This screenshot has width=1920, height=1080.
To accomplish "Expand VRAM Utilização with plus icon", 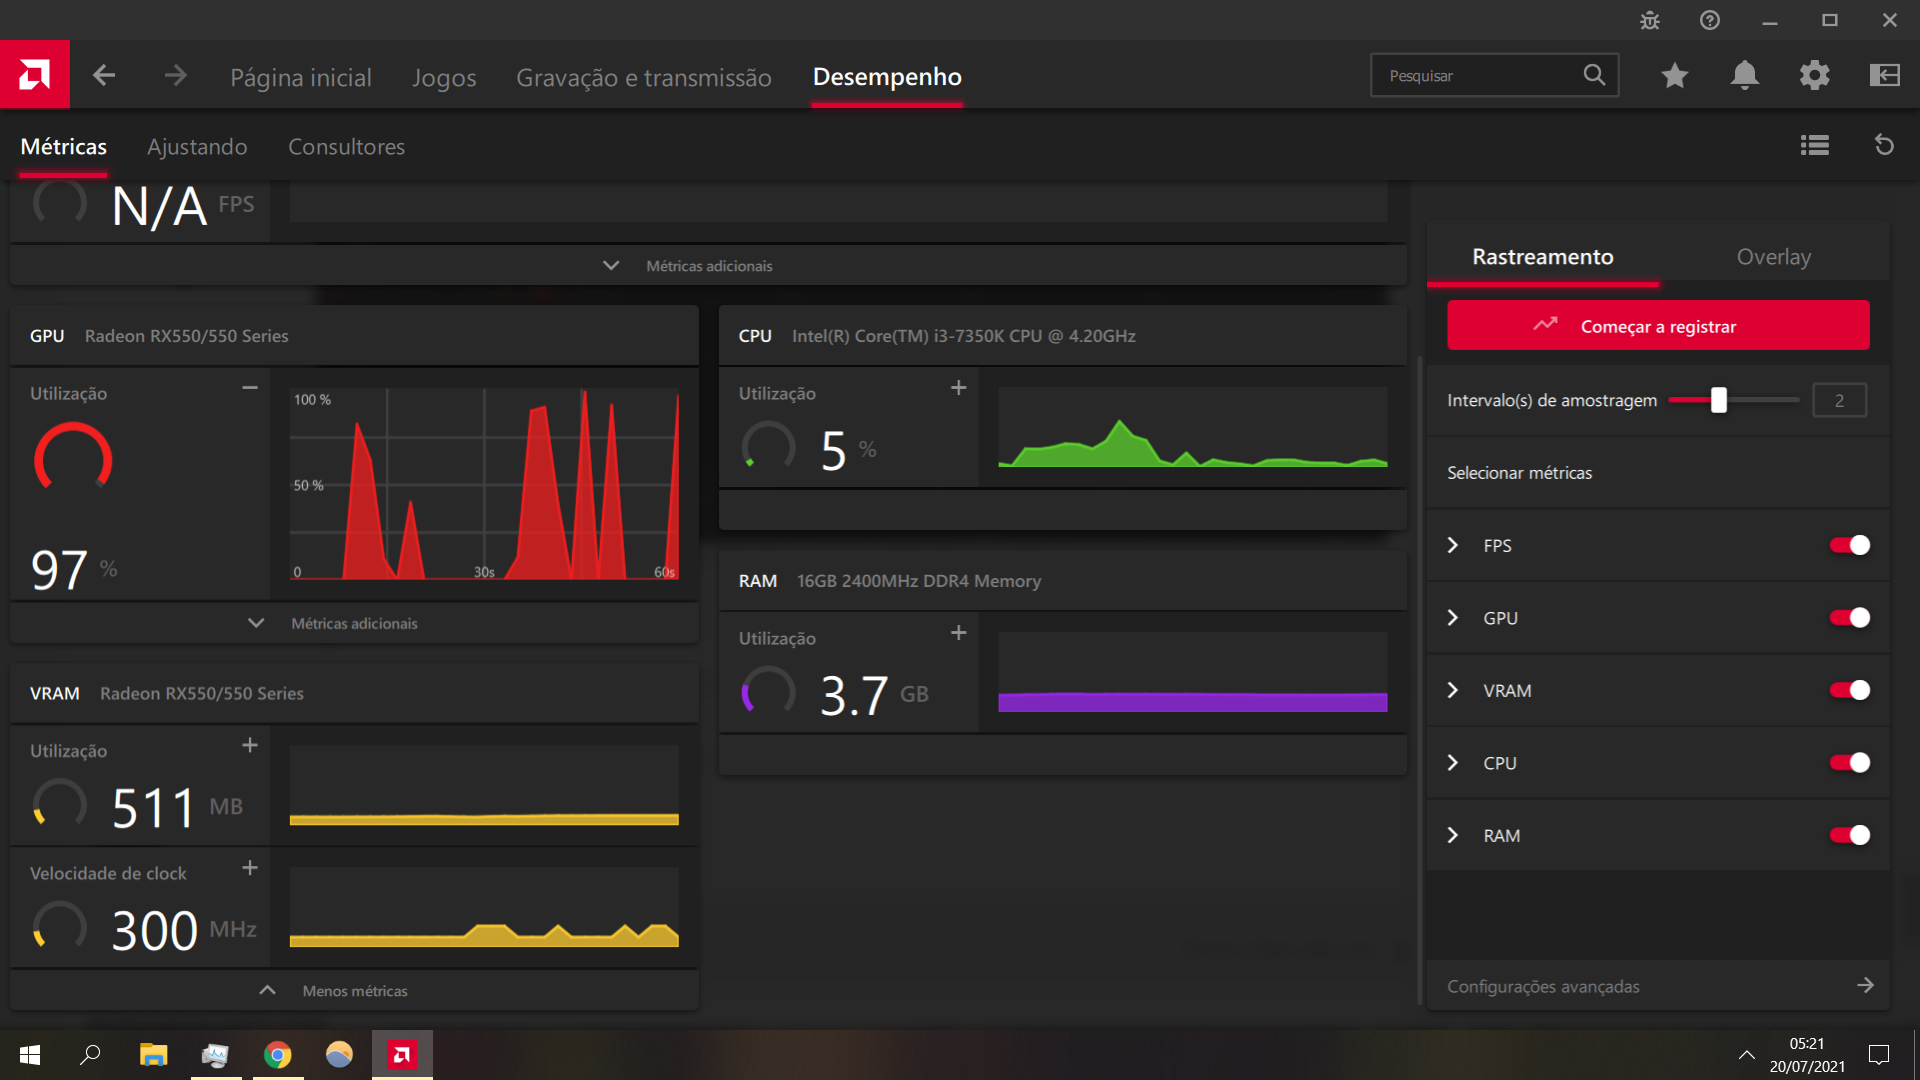I will click(250, 745).
